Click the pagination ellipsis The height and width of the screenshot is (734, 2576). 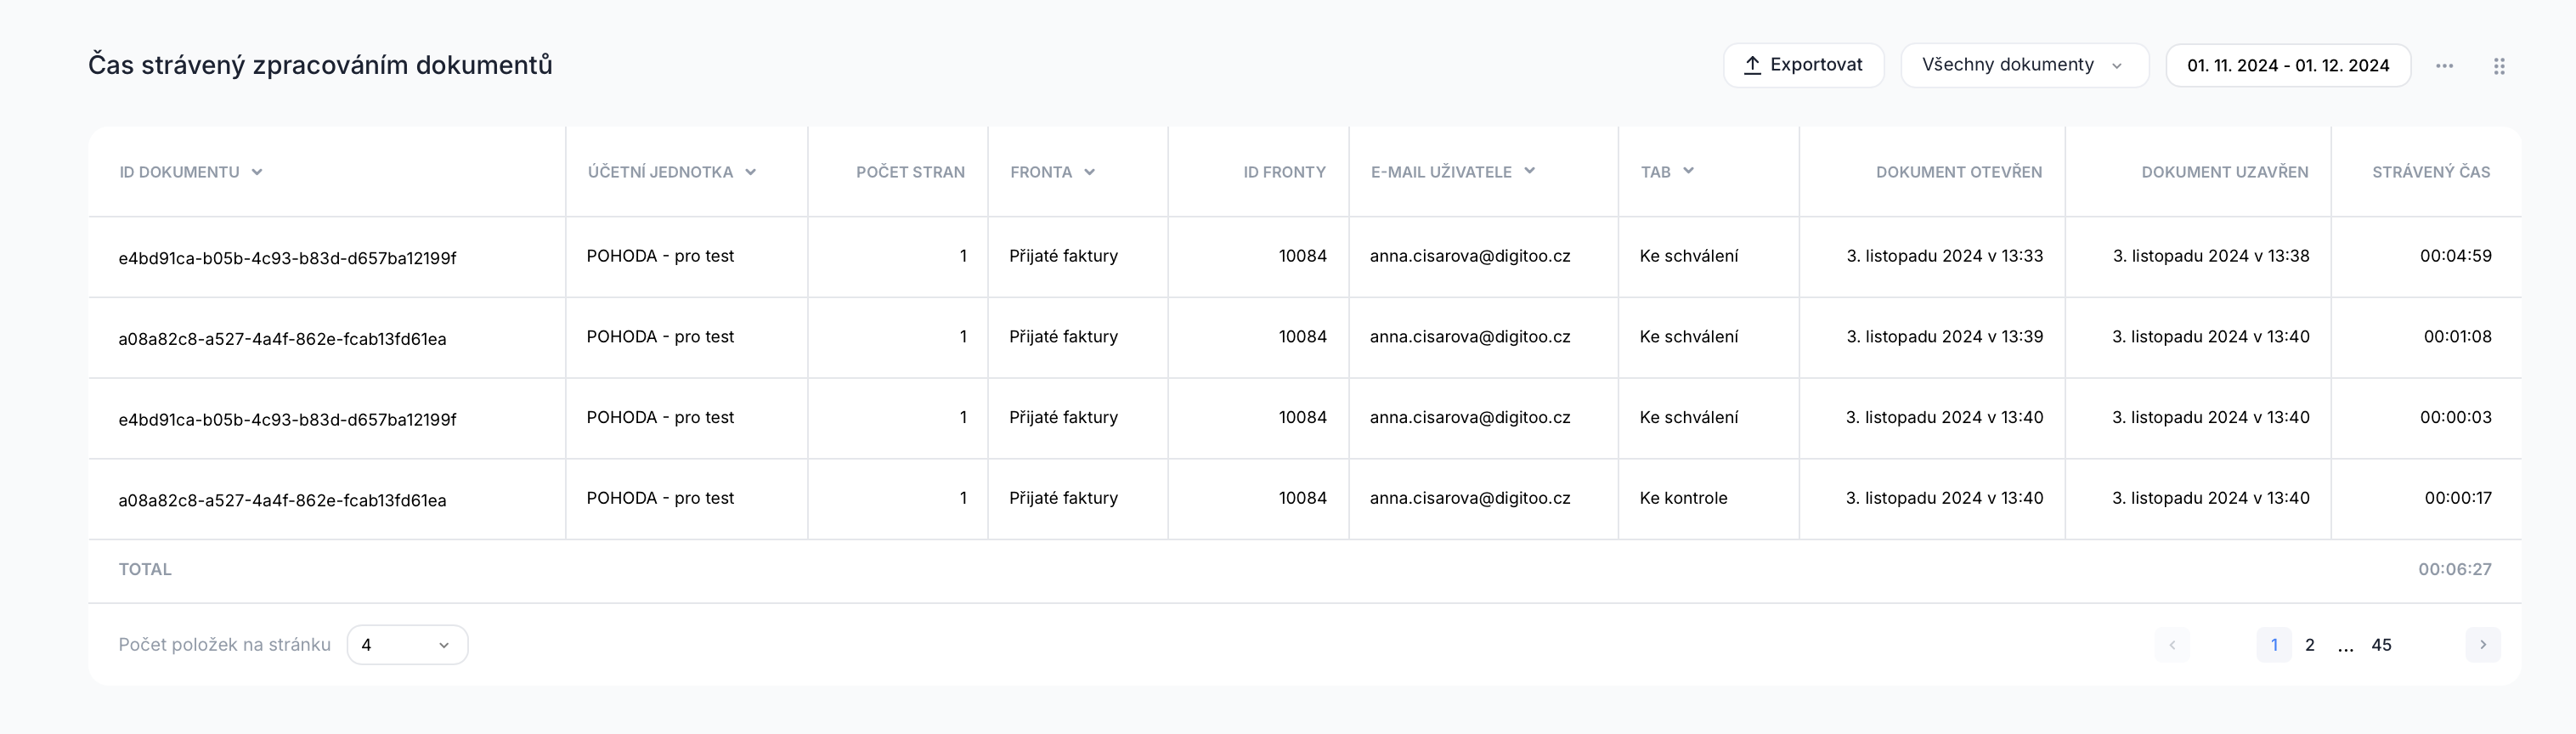[x=2345, y=647]
